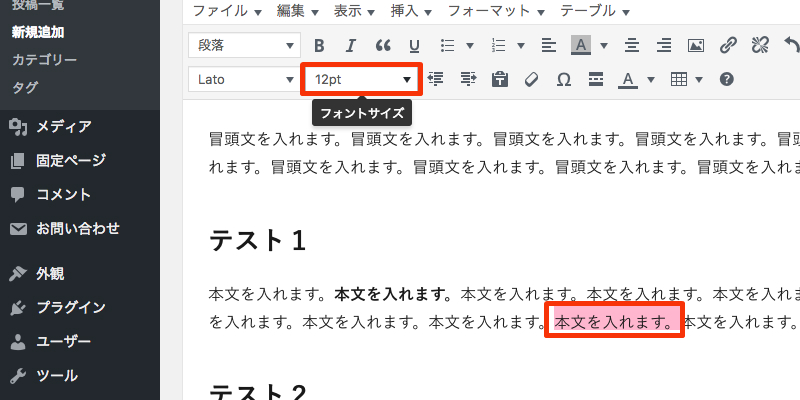Clear formatting with the eraser icon
The width and height of the screenshot is (800, 400).
[x=532, y=79]
